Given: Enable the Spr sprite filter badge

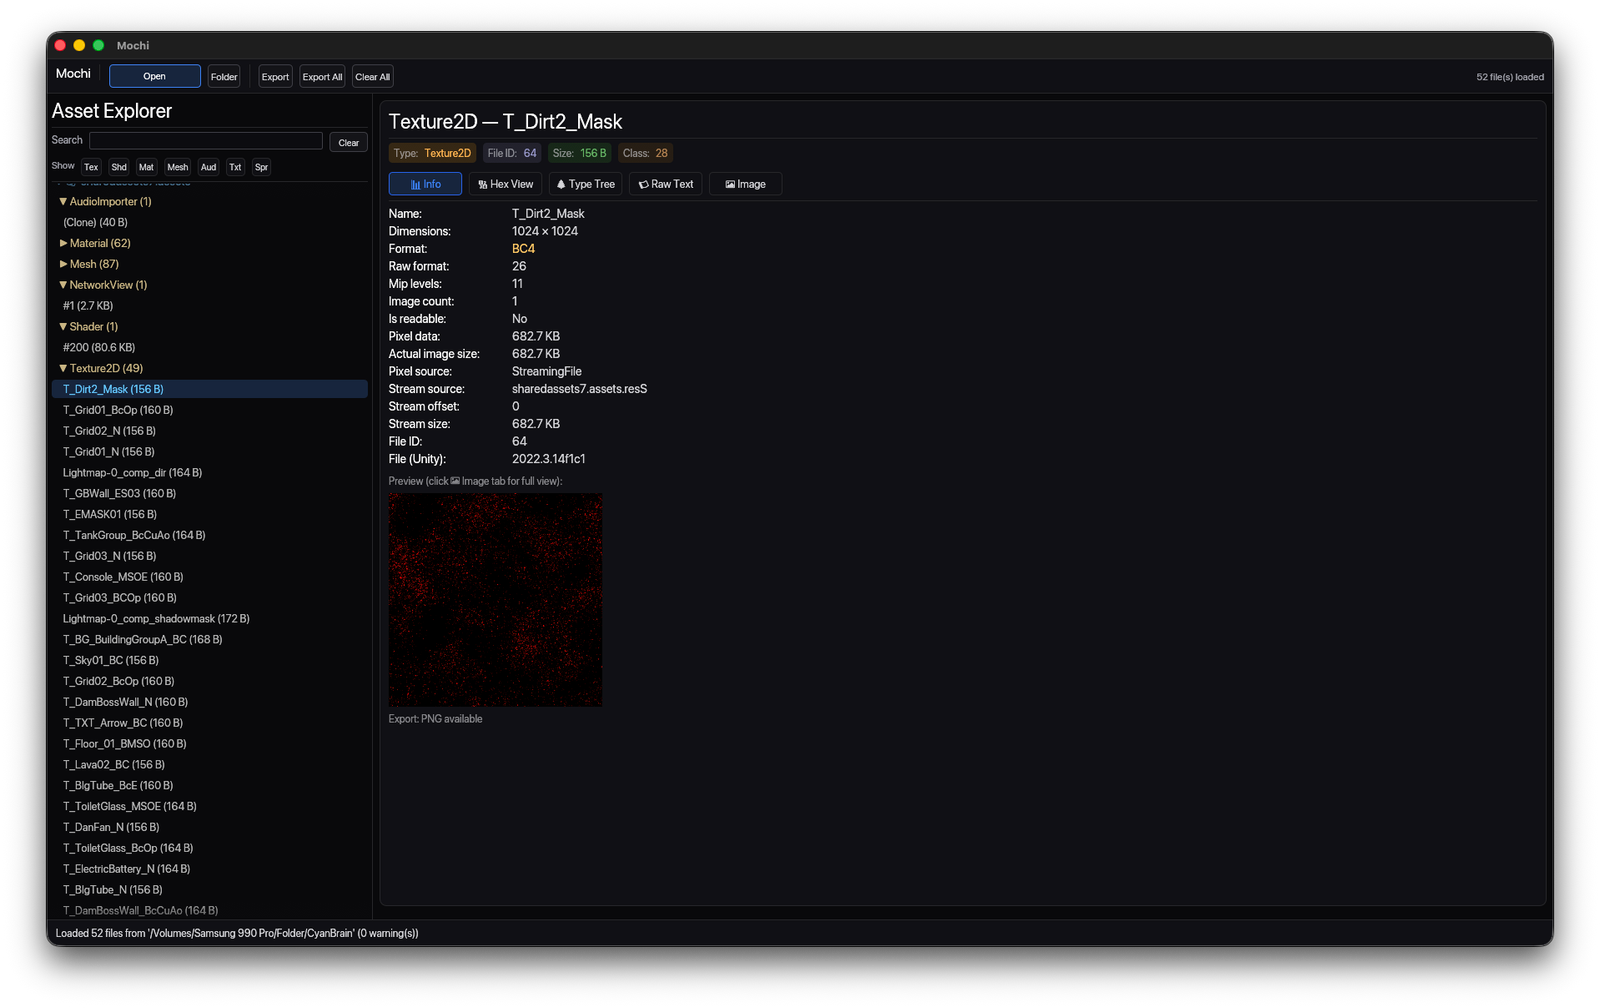Looking at the screenshot, I should point(261,167).
